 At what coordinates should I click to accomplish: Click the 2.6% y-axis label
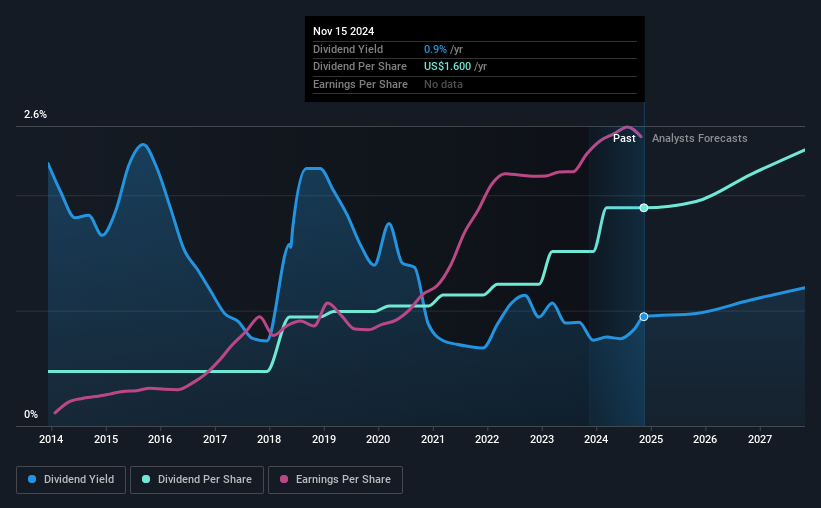pos(35,114)
